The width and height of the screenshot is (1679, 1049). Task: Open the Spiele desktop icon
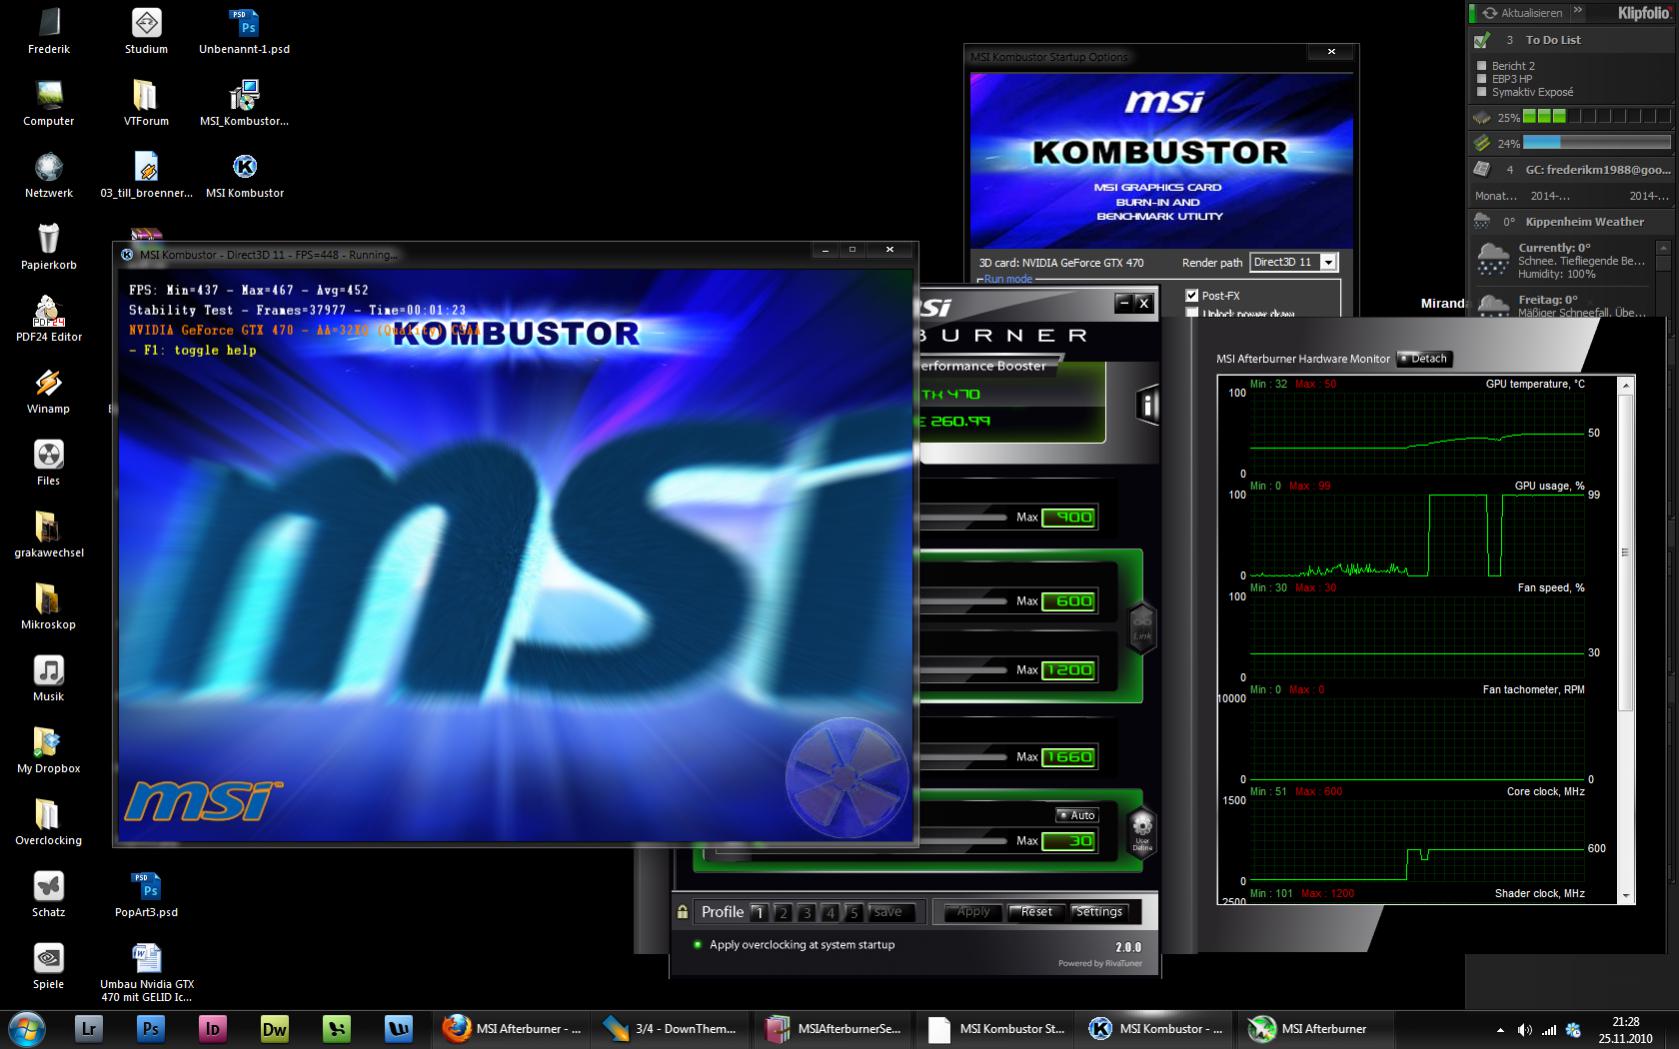point(48,967)
